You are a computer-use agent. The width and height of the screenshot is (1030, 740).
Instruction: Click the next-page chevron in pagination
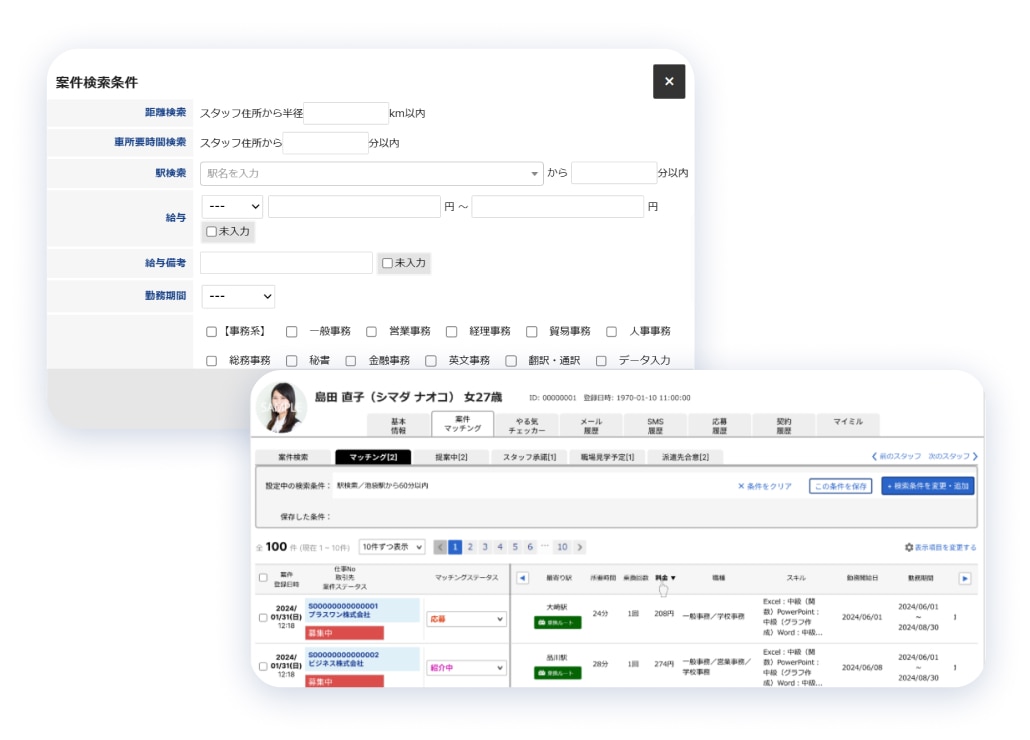[581, 546]
